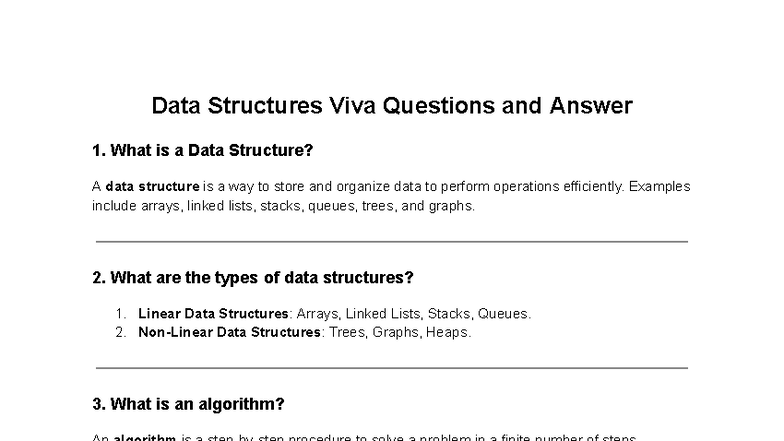
Task: Click the list number "2." marker
Action: click(122, 332)
